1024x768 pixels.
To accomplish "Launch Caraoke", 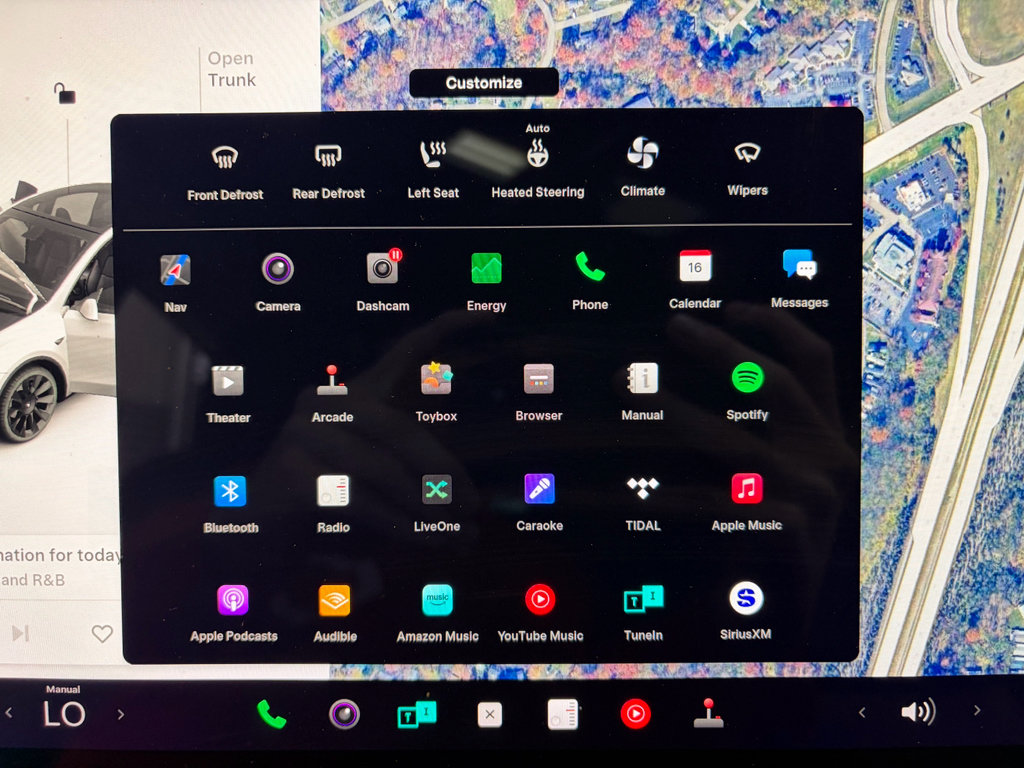I will (x=539, y=502).
